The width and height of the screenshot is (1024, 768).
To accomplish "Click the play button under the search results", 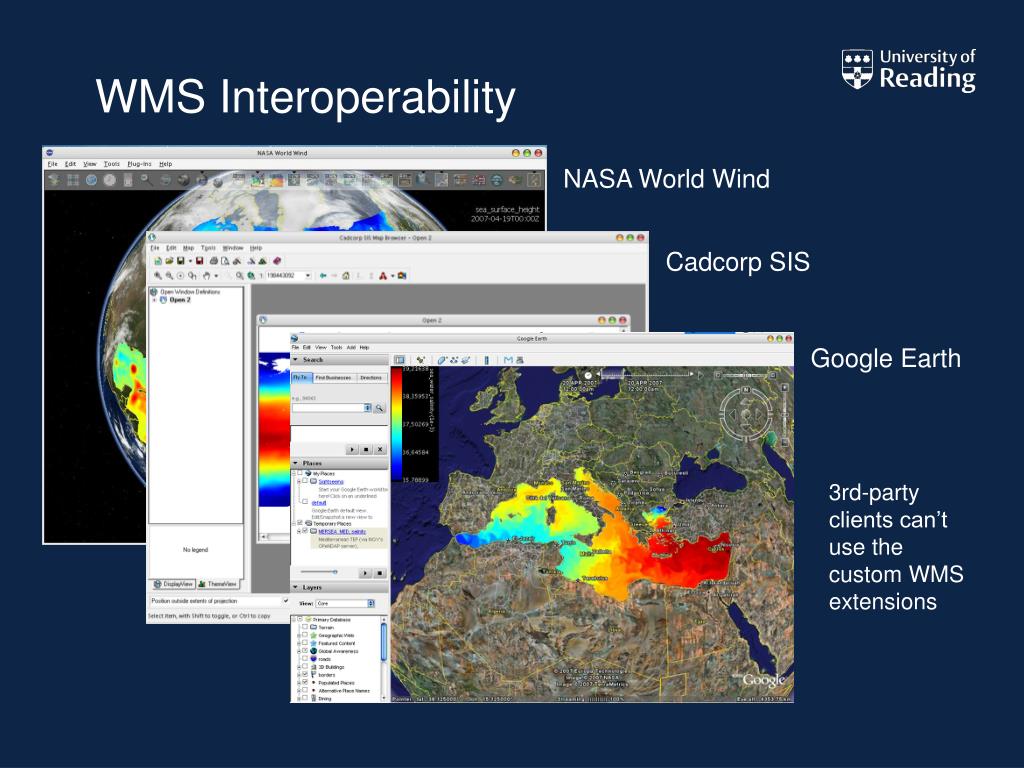I will pos(353,449).
